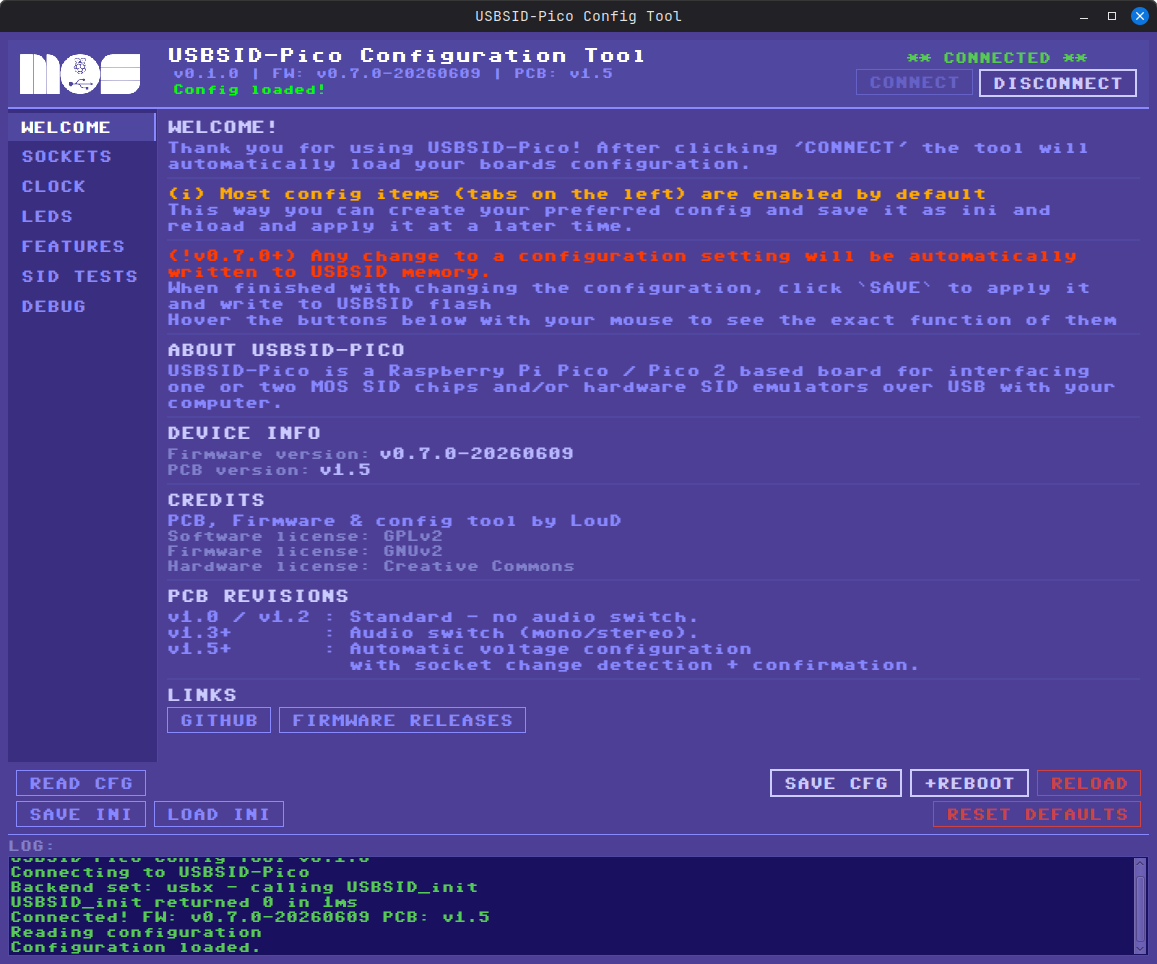Viewport: 1157px width, 964px height.
Task: Maximize the Config Tool window
Action: (1112, 16)
